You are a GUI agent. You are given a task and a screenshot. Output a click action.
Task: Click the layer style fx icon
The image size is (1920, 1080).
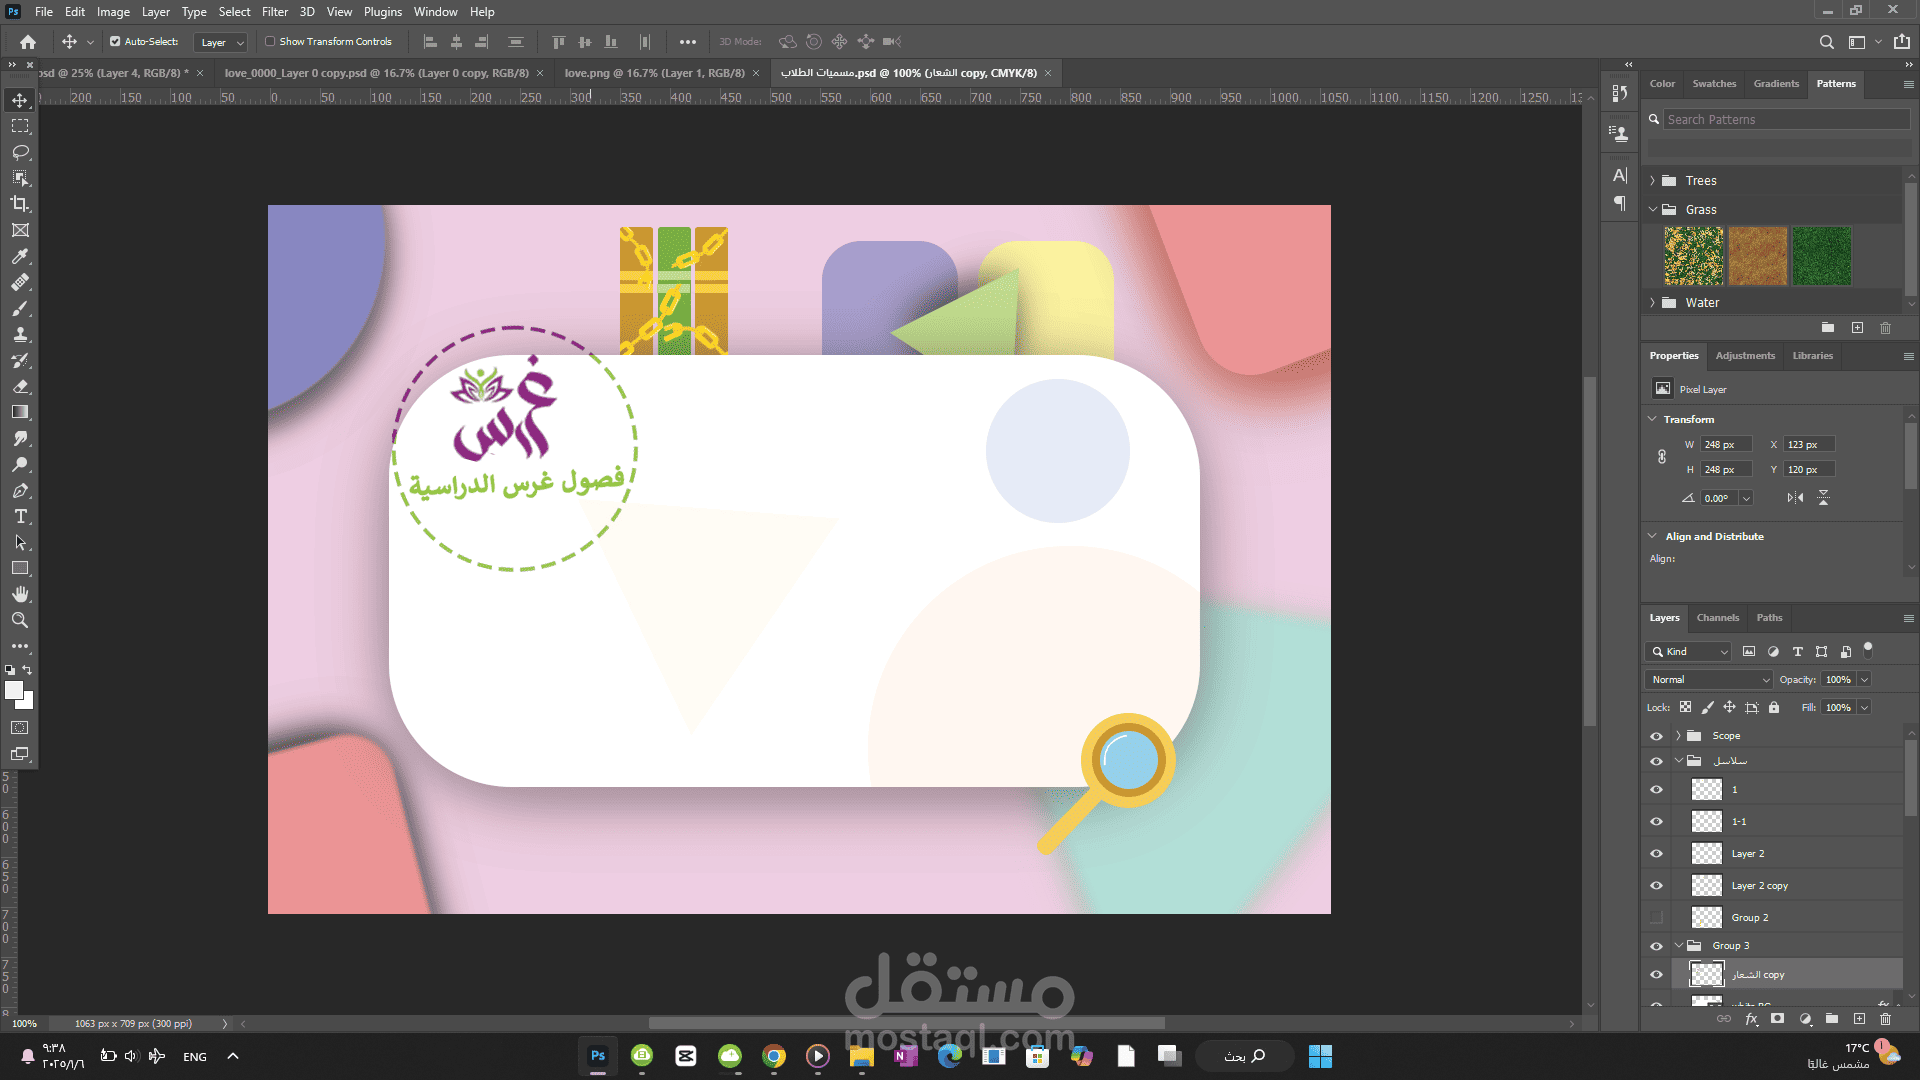(x=1751, y=1019)
